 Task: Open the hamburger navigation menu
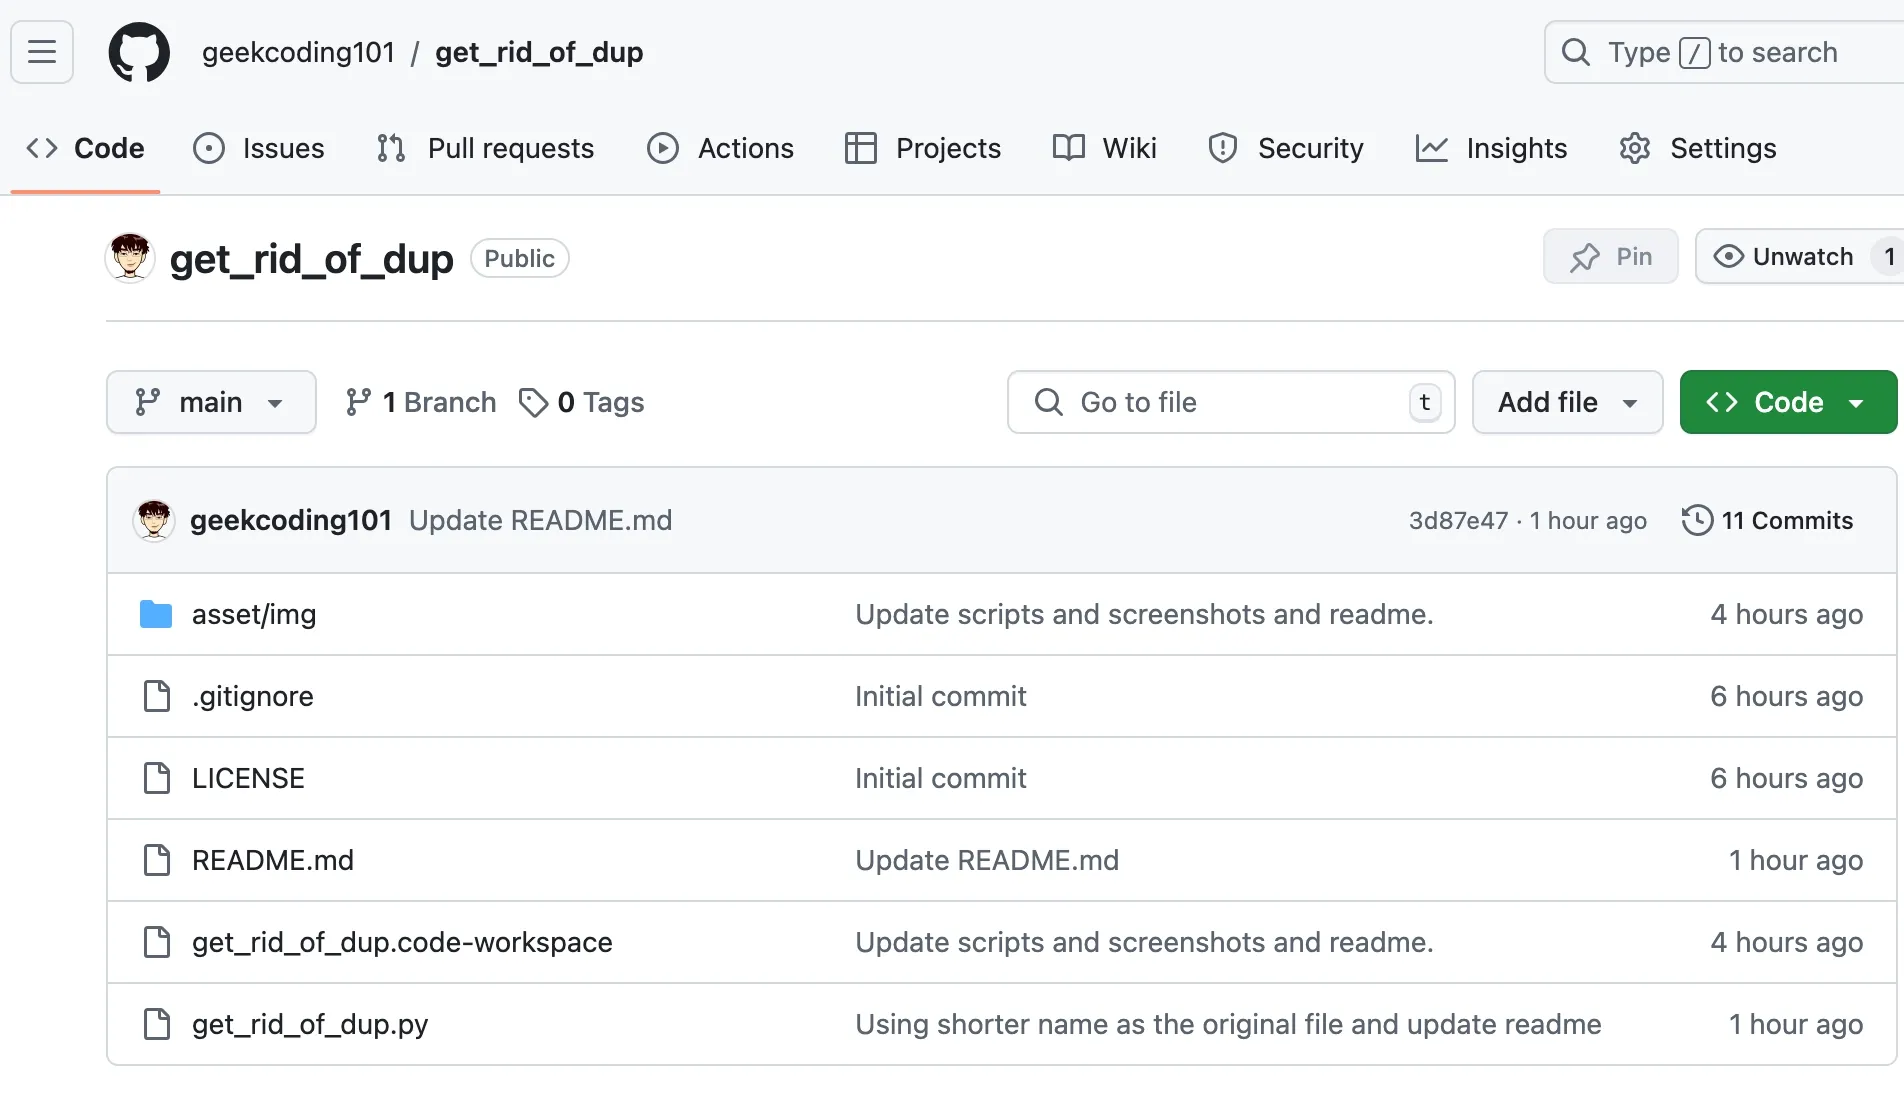point(42,52)
